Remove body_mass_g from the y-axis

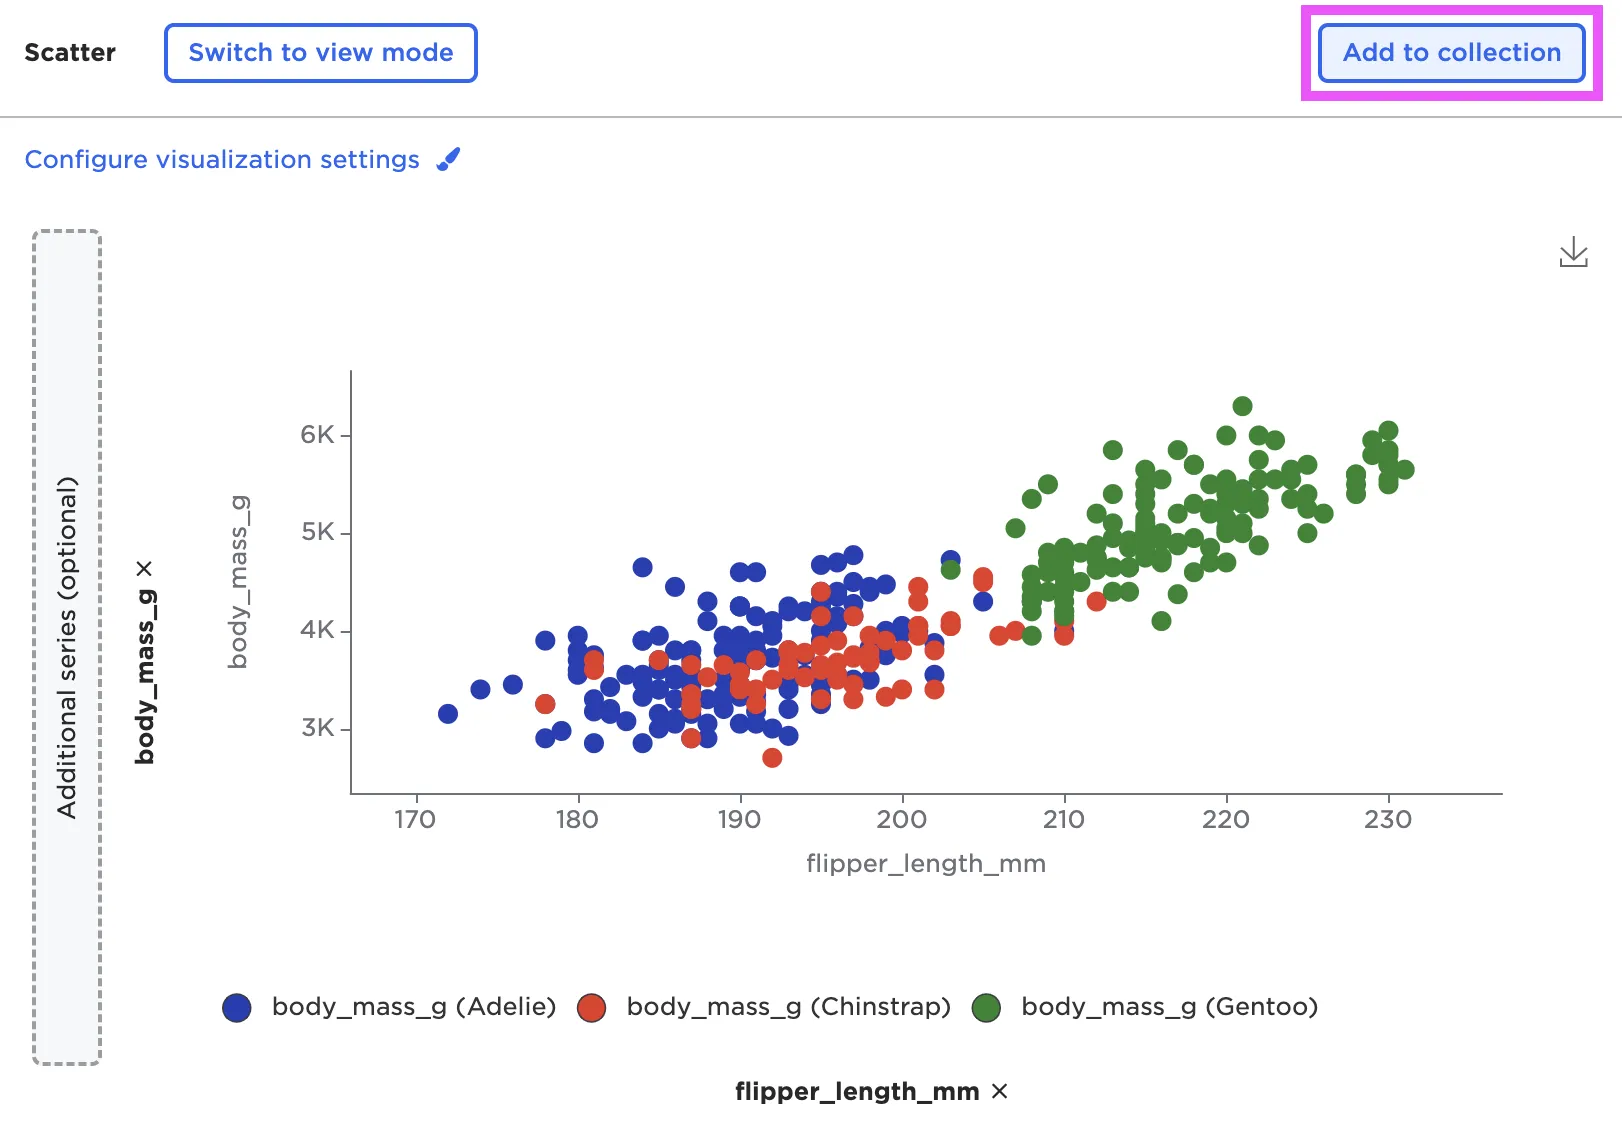145,569
